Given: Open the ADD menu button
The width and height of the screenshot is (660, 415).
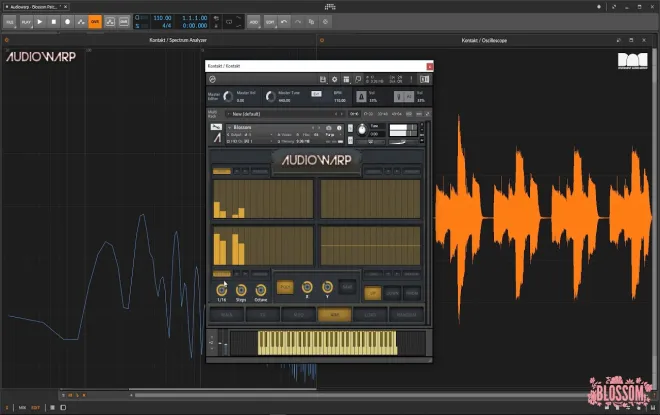Looking at the screenshot, I should [x=253, y=22].
